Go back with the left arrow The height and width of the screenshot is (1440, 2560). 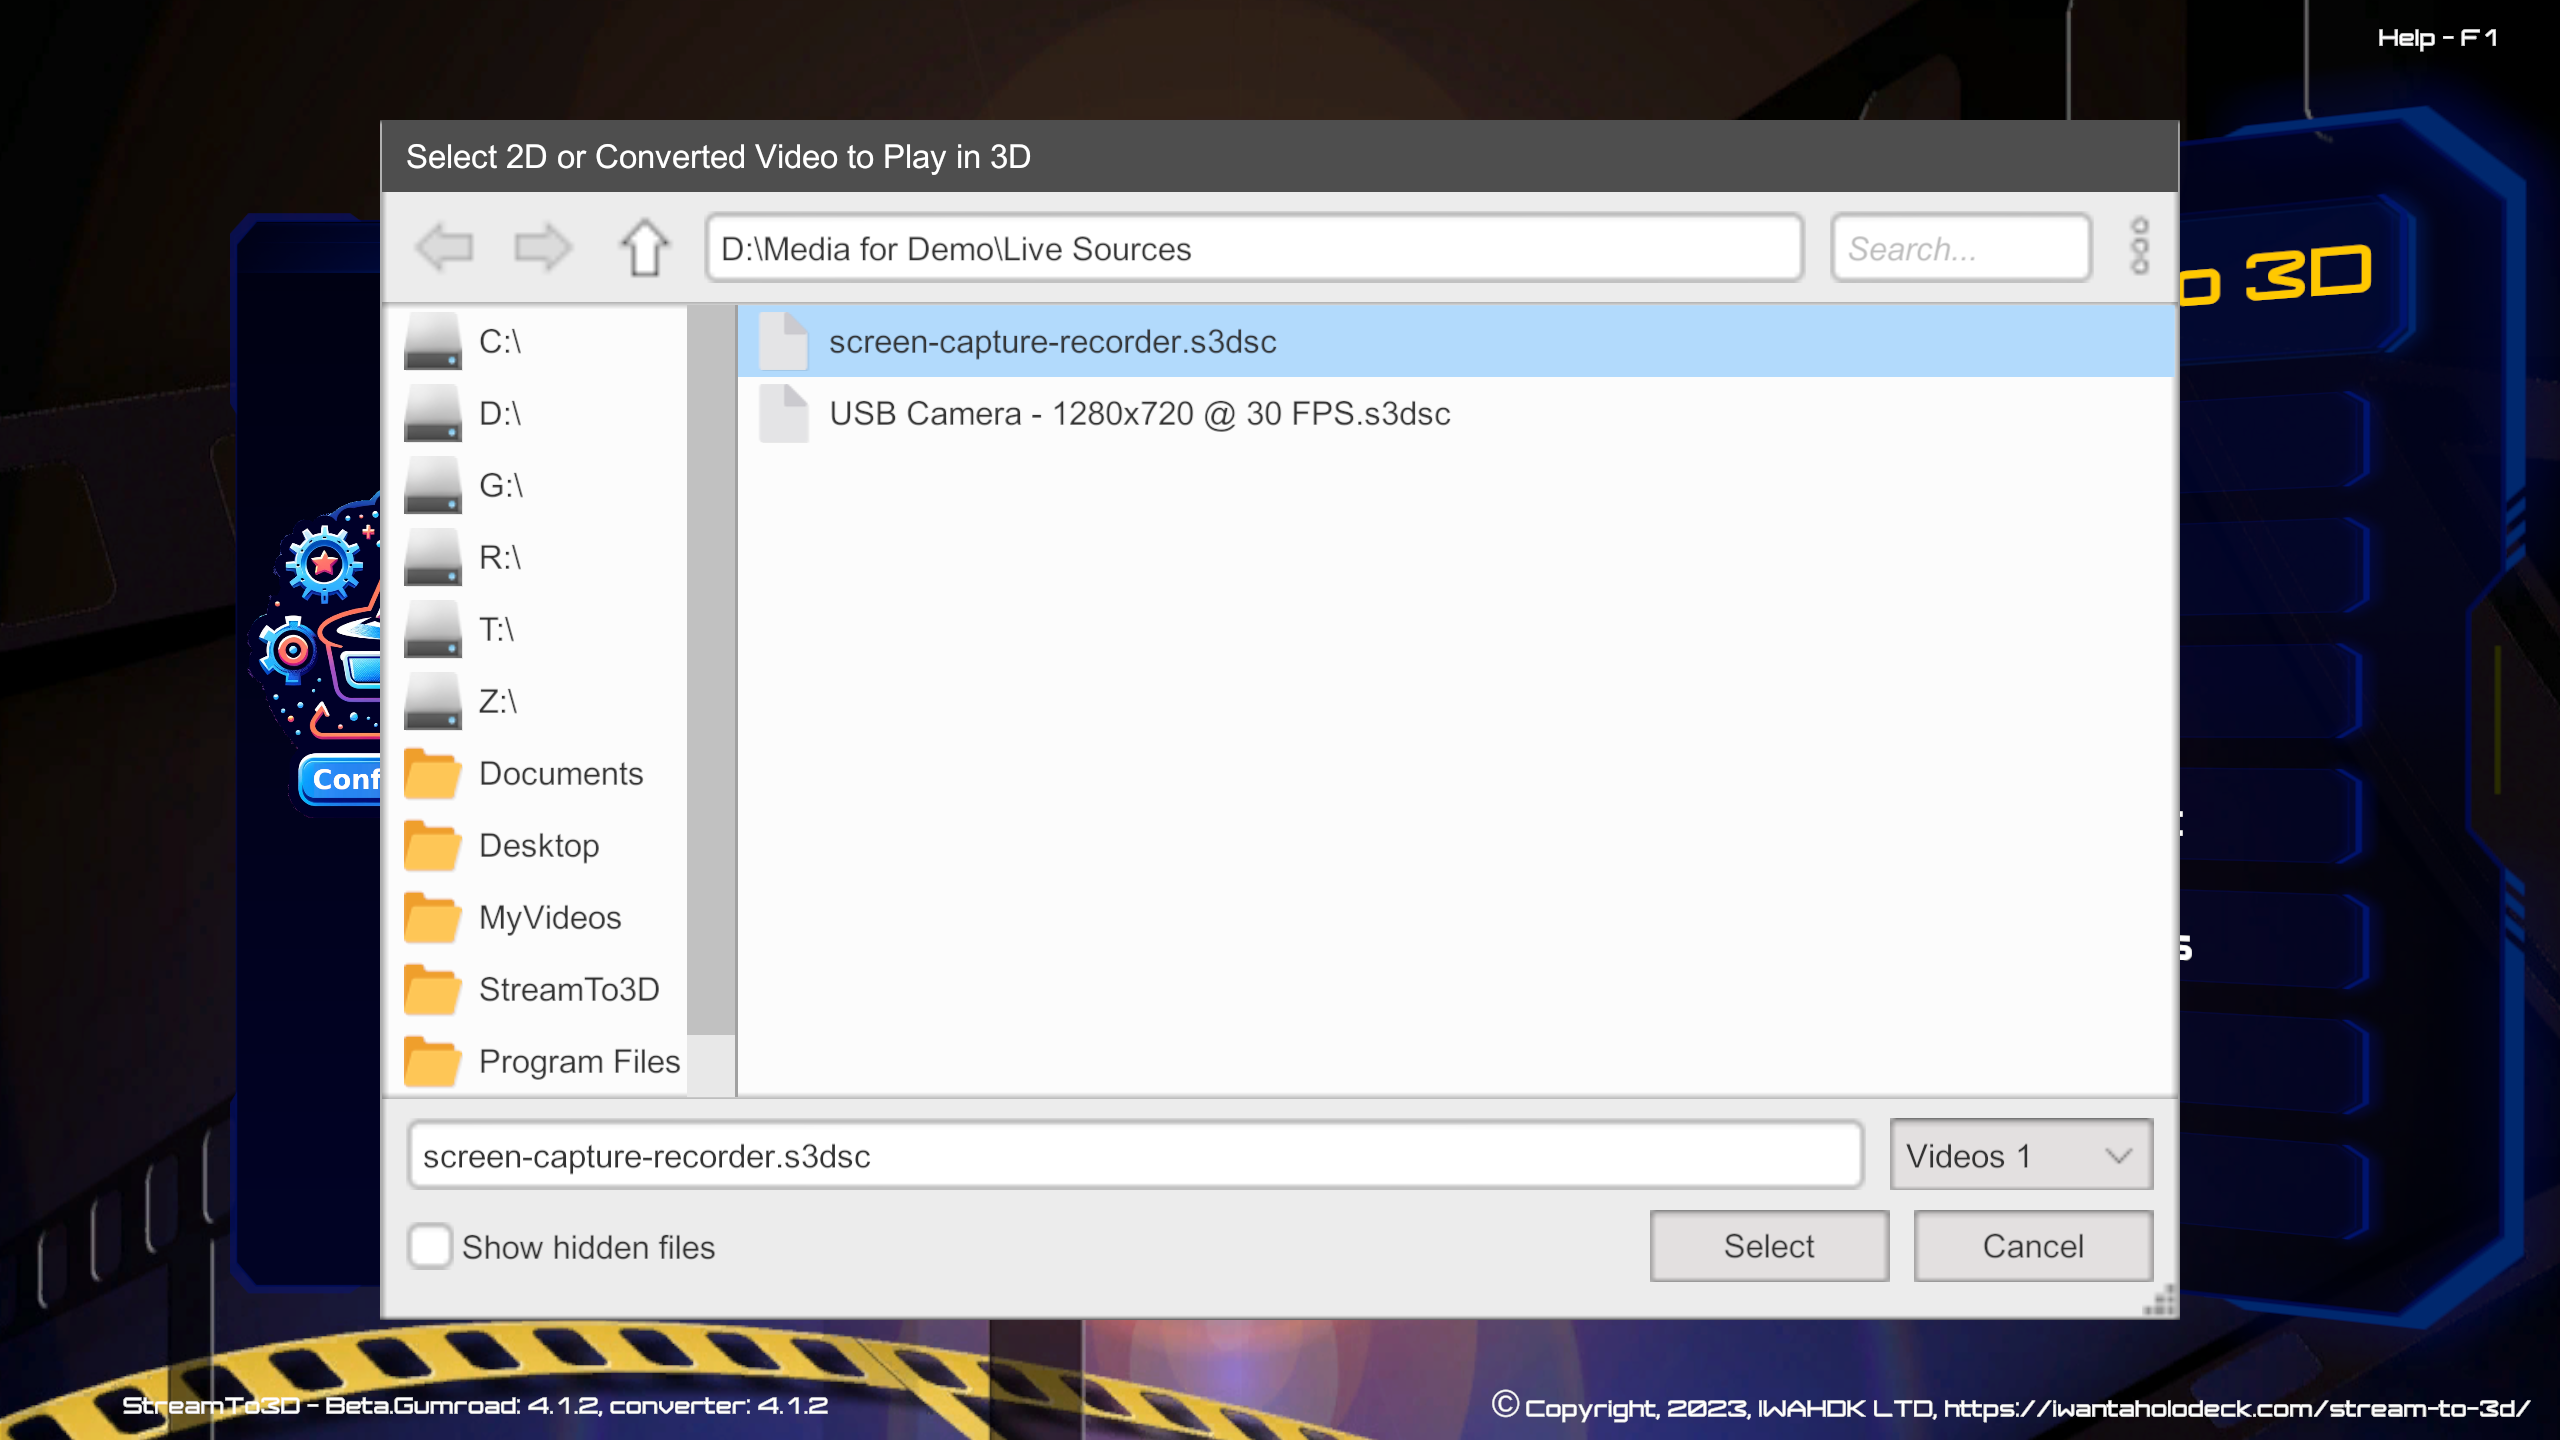tap(445, 247)
